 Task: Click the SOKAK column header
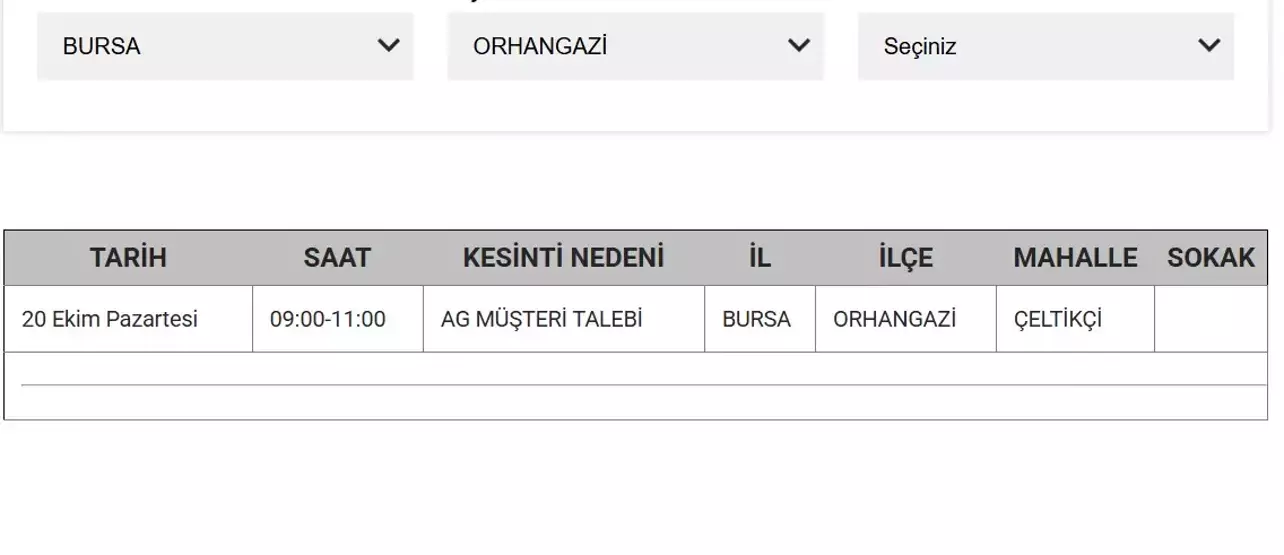pos(1210,258)
